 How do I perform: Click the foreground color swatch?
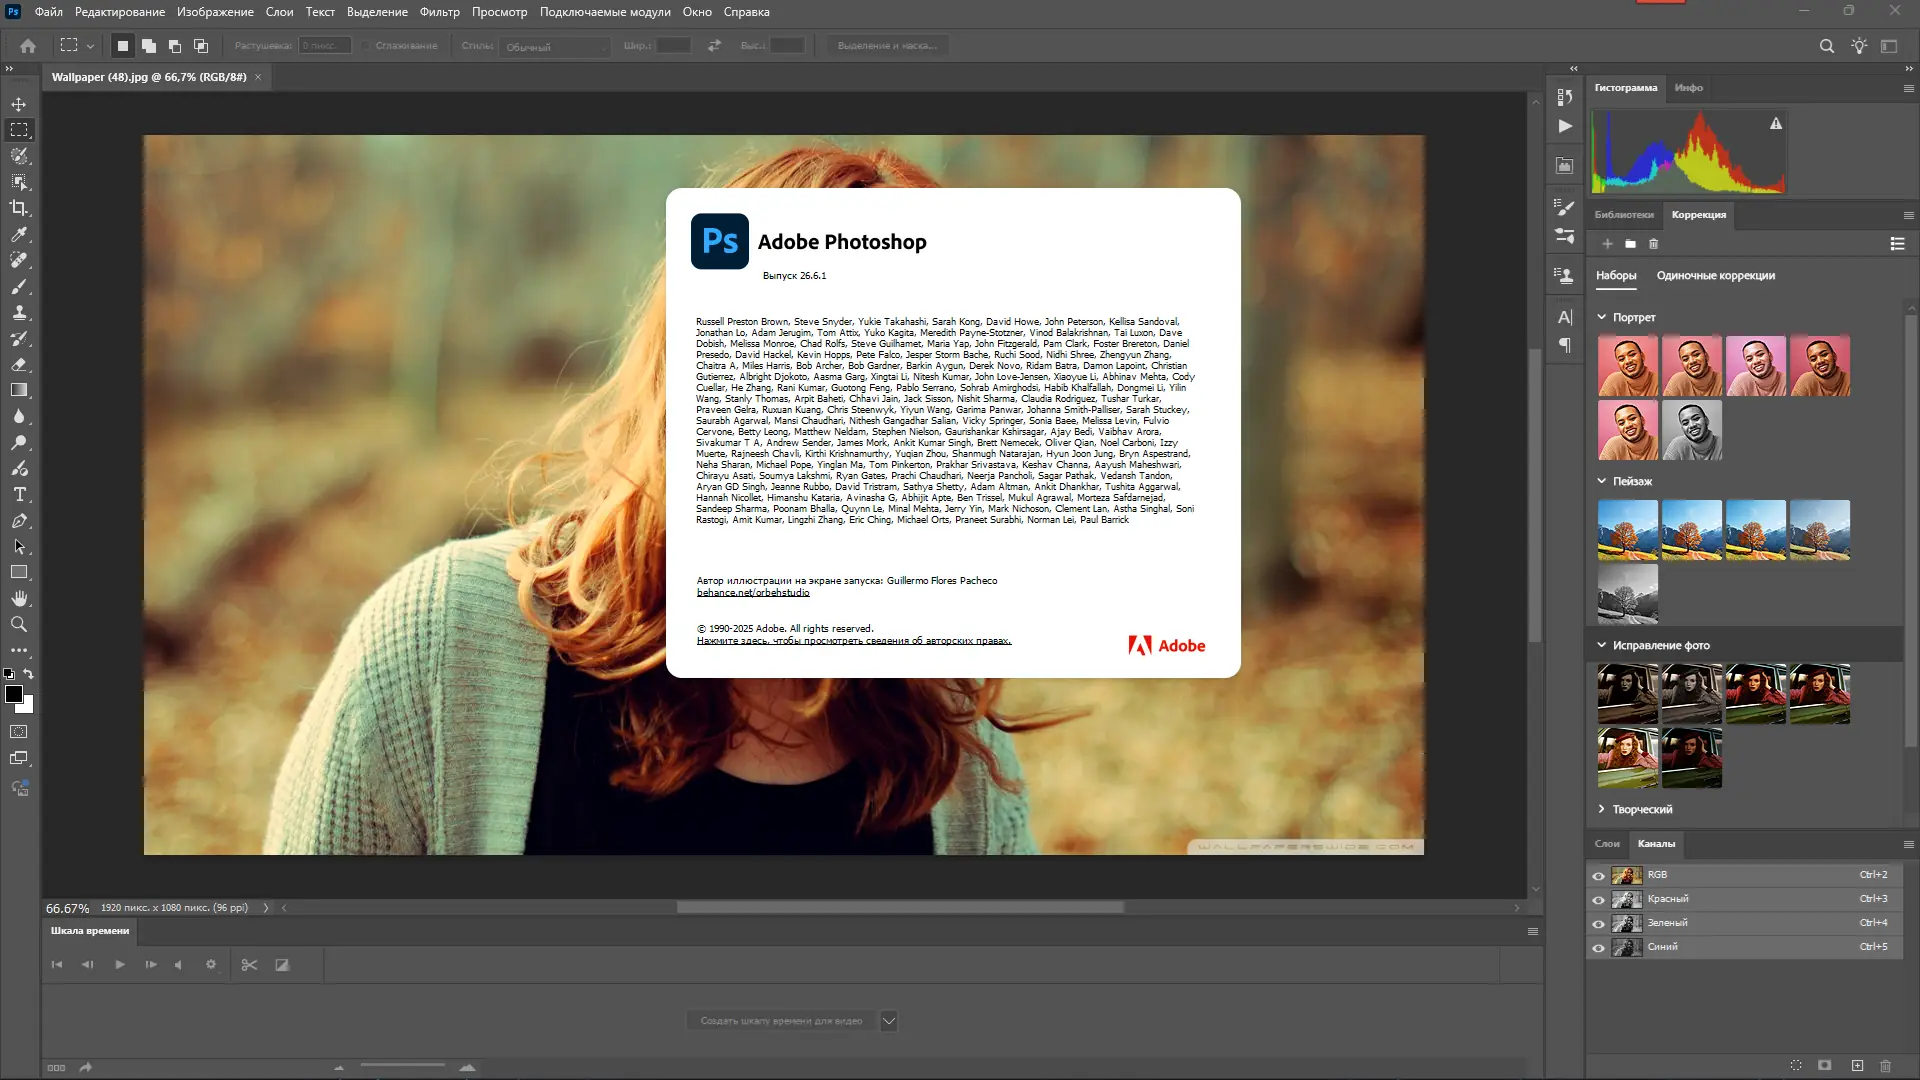(13, 693)
